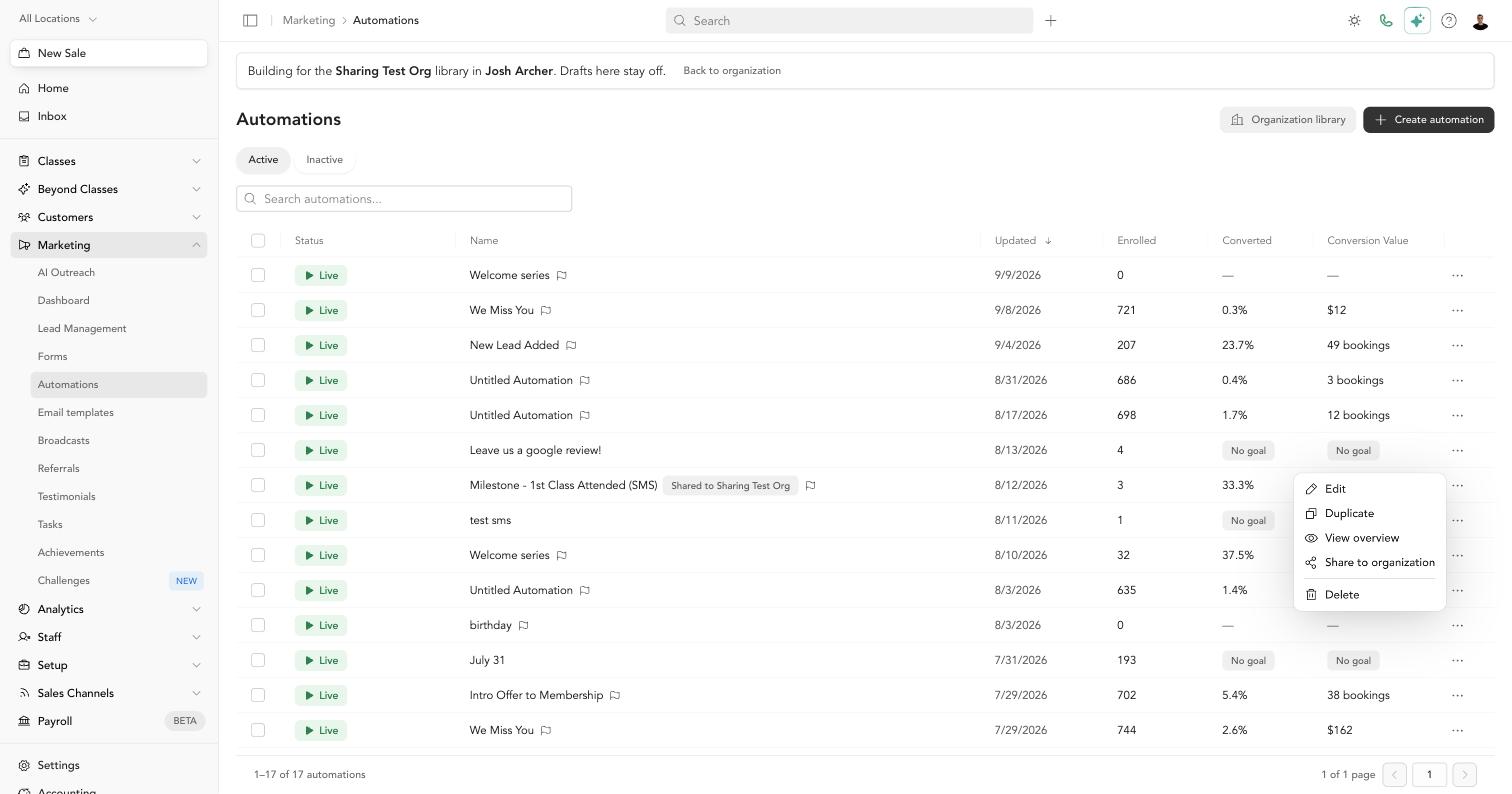Toggle the select-all header checkbox
This screenshot has width=1512, height=794.
pos(258,240)
